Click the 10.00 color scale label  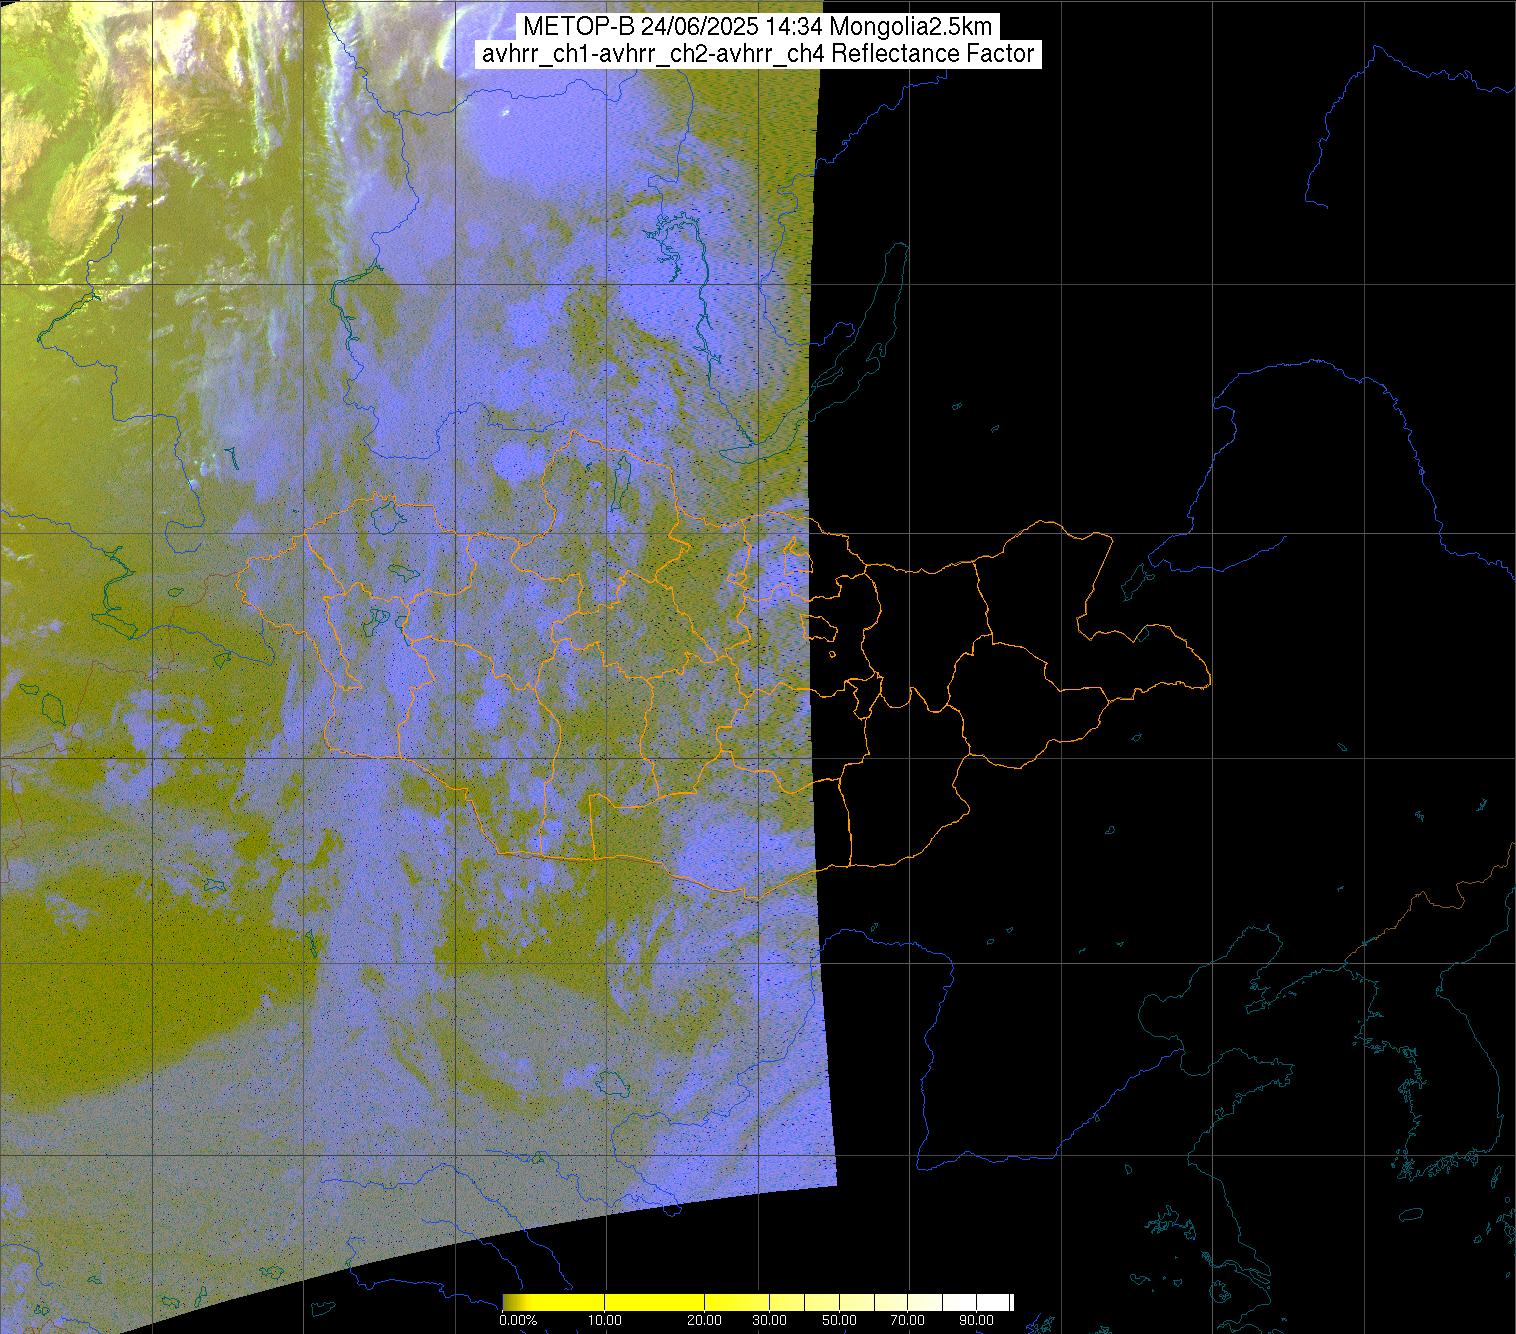tap(606, 1320)
